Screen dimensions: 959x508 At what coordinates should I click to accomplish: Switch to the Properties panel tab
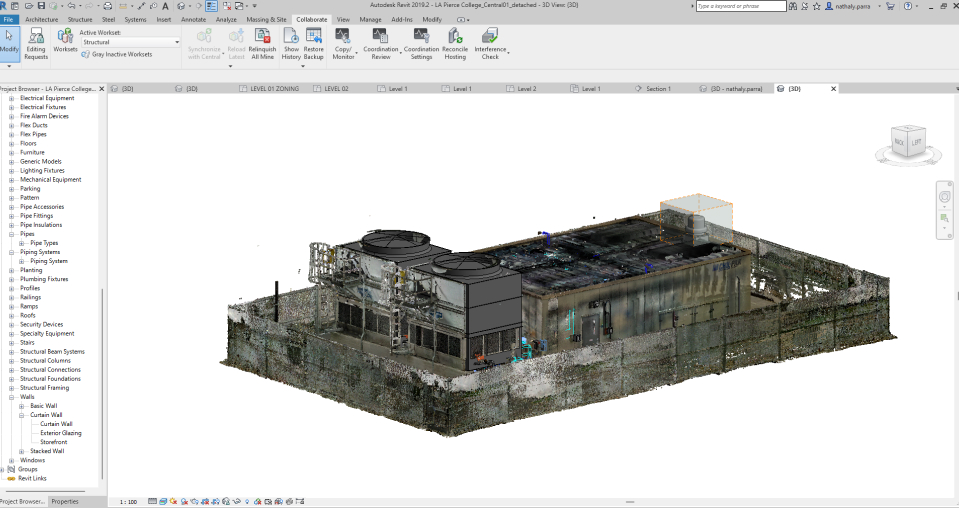(65, 501)
